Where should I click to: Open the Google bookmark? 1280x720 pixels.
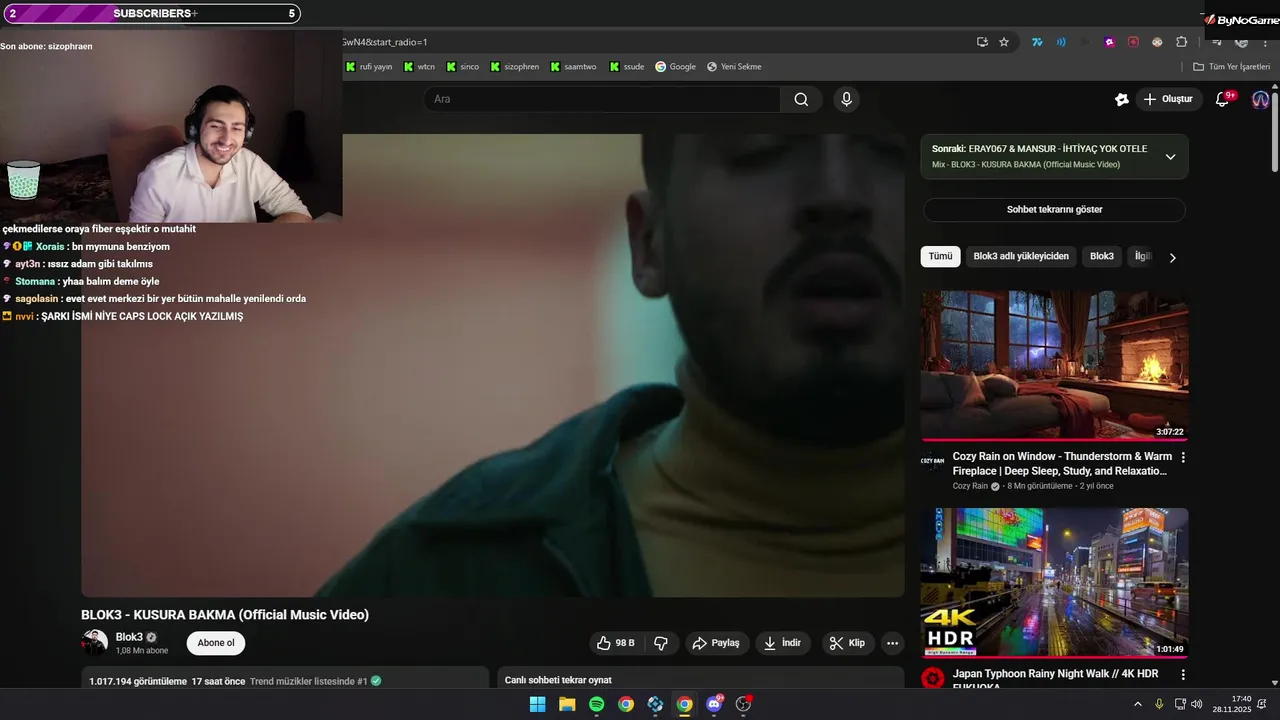click(676, 67)
